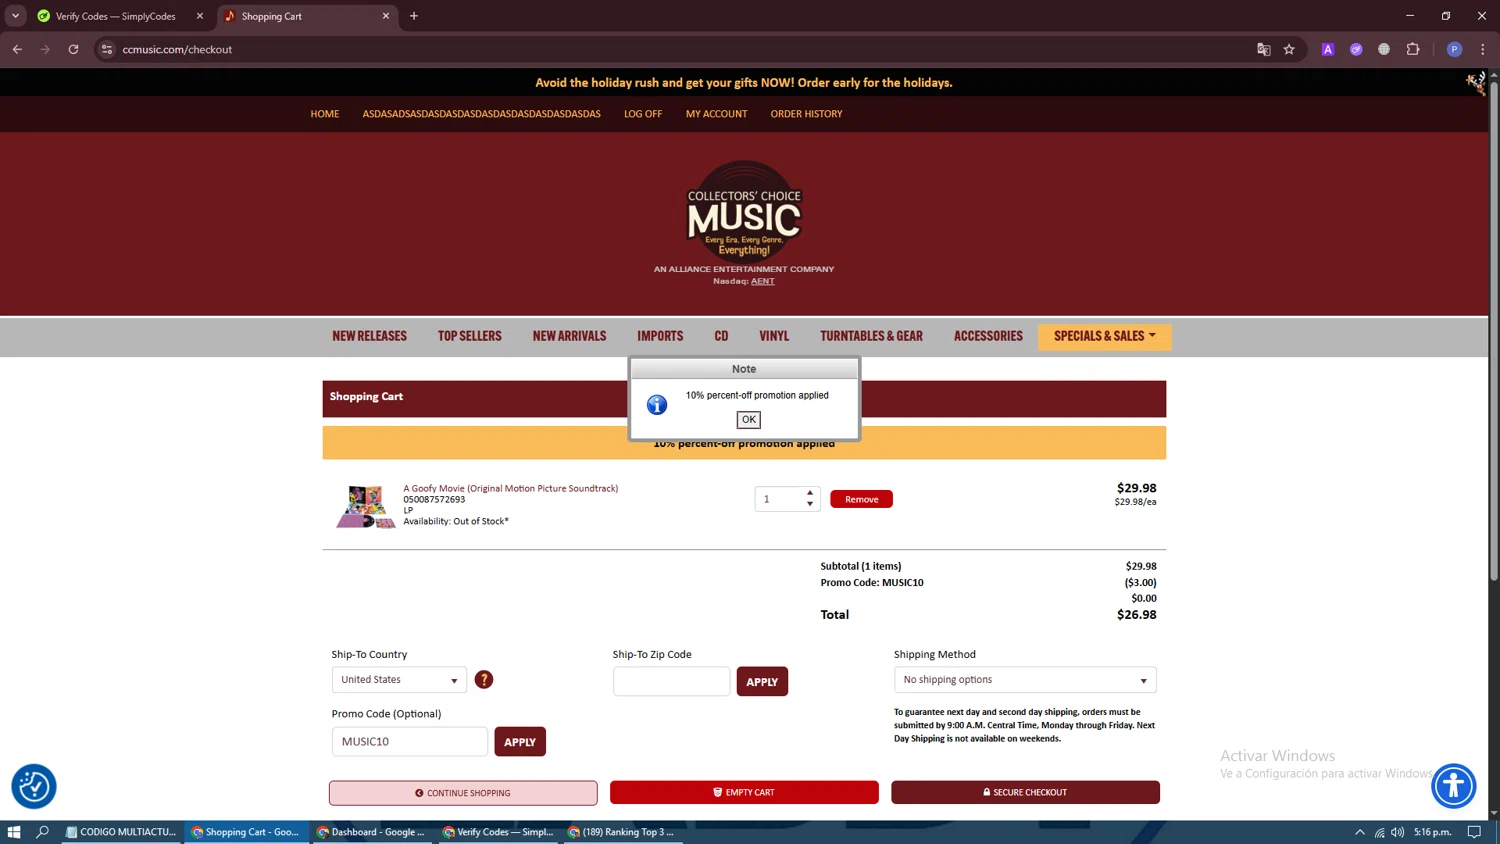1500x844 pixels.
Task: Open the purple A extension icon
Action: tap(1328, 49)
